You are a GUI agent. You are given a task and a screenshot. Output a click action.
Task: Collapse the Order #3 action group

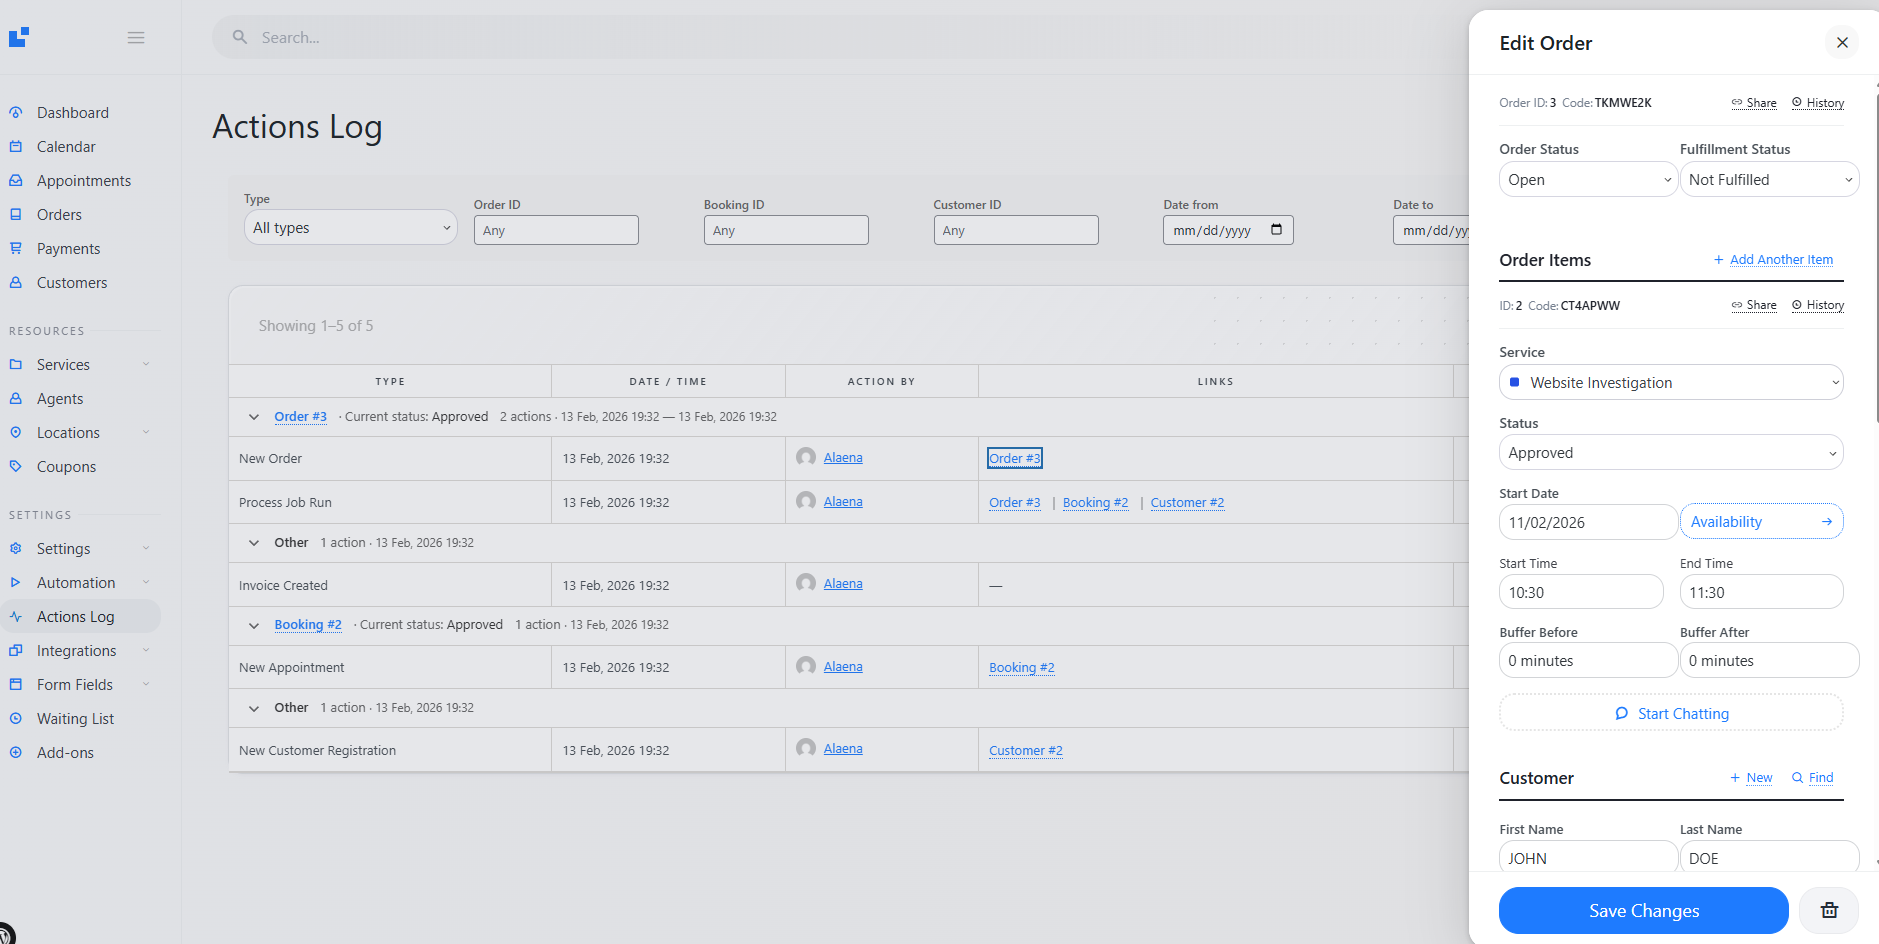[254, 417]
